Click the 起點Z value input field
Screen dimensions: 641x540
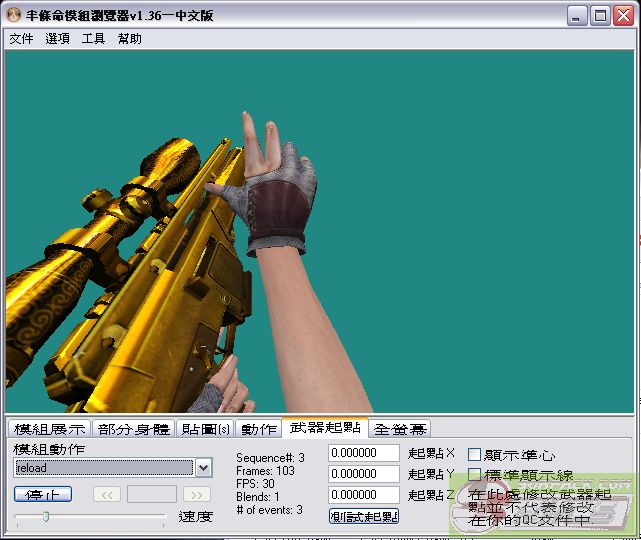click(364, 495)
